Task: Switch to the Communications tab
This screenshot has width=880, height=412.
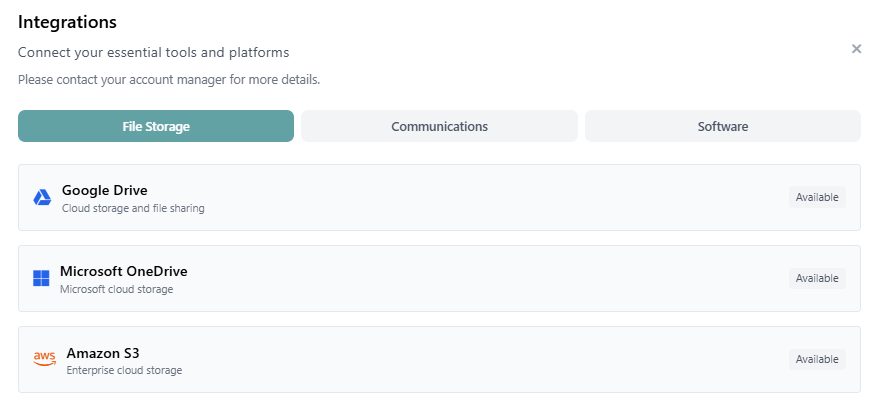Action: tap(439, 126)
